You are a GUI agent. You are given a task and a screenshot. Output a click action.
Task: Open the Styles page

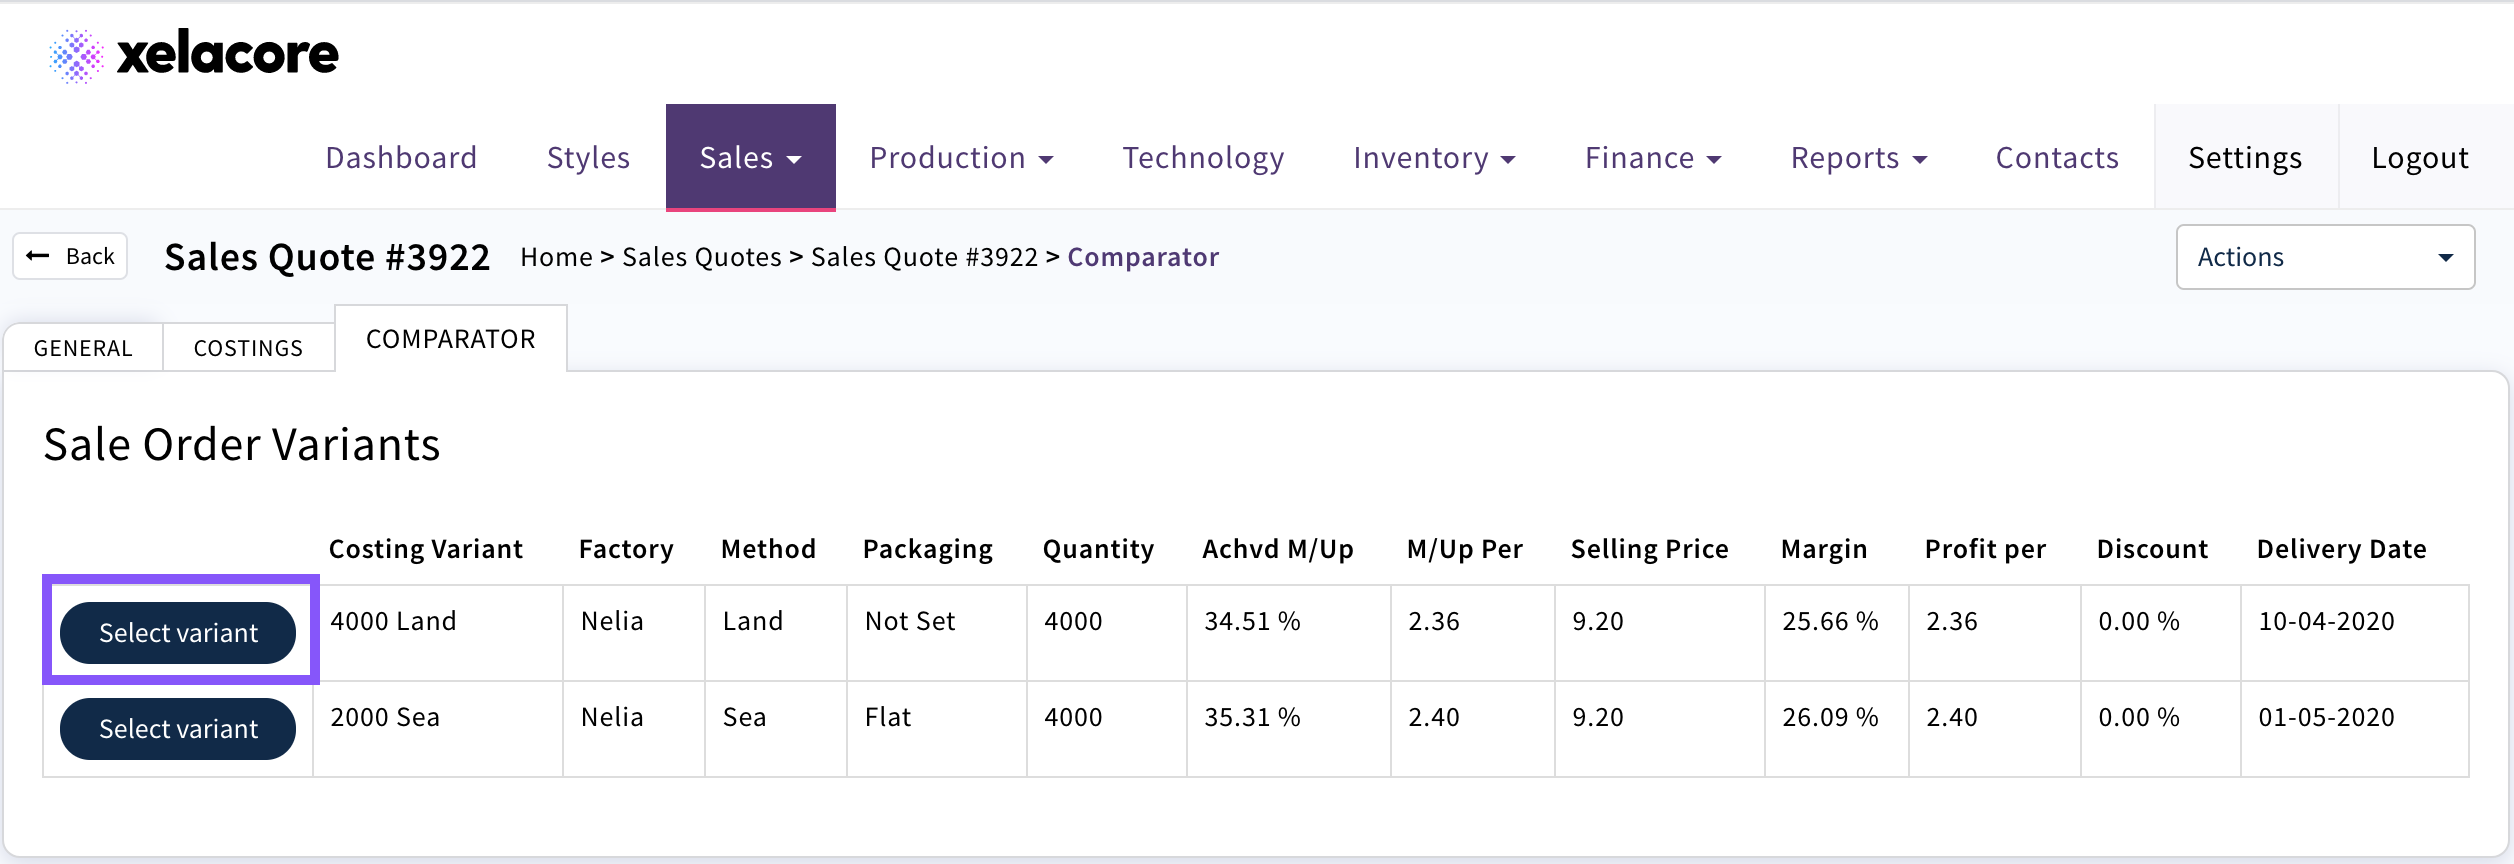(x=588, y=158)
